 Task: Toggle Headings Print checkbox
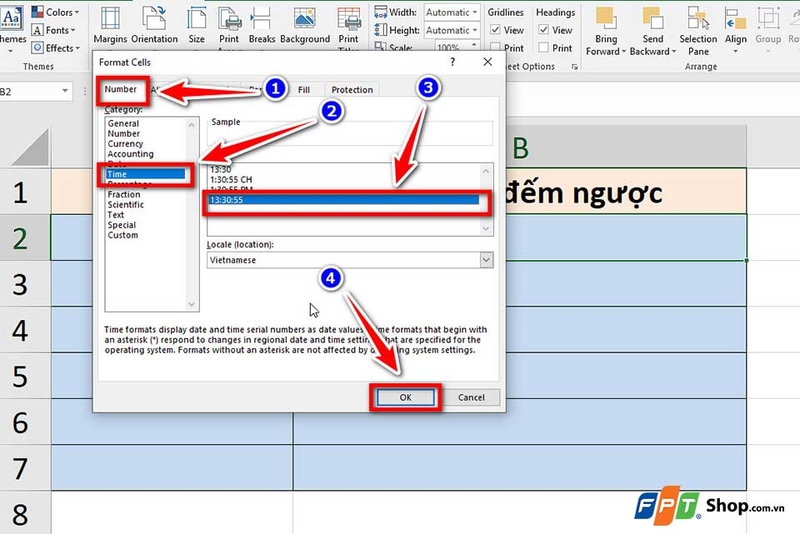click(544, 47)
